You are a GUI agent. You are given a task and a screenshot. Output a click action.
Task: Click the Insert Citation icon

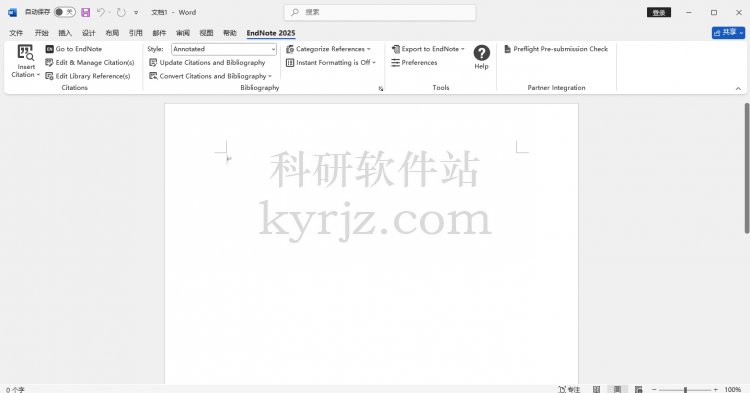click(x=25, y=53)
